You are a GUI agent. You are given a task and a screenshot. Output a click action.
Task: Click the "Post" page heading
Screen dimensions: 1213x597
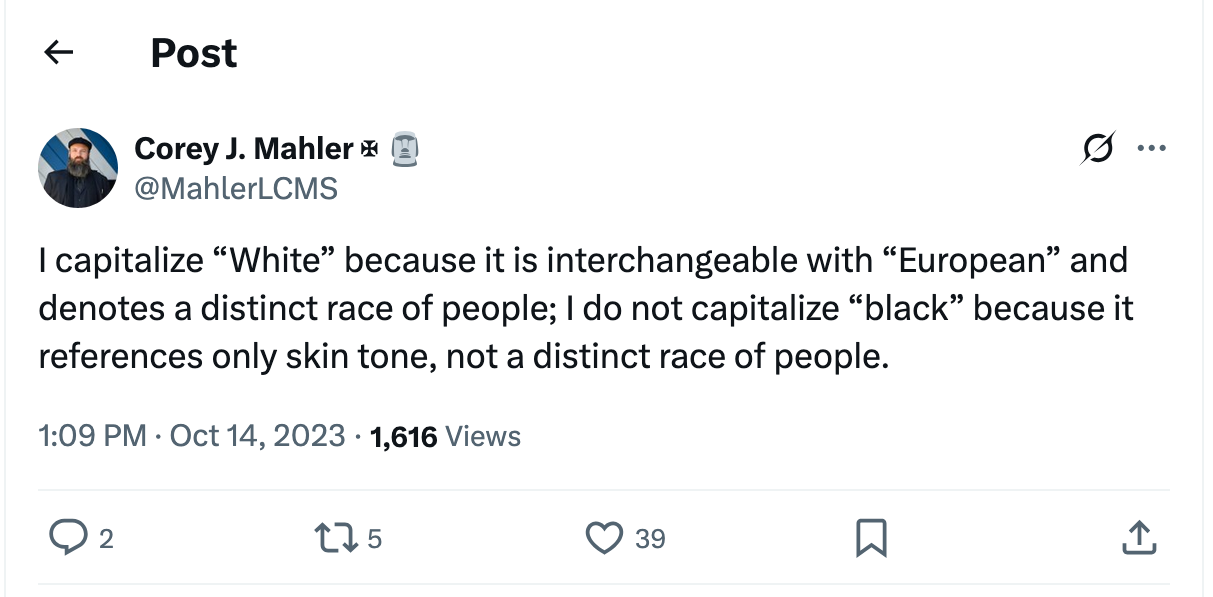click(x=194, y=53)
